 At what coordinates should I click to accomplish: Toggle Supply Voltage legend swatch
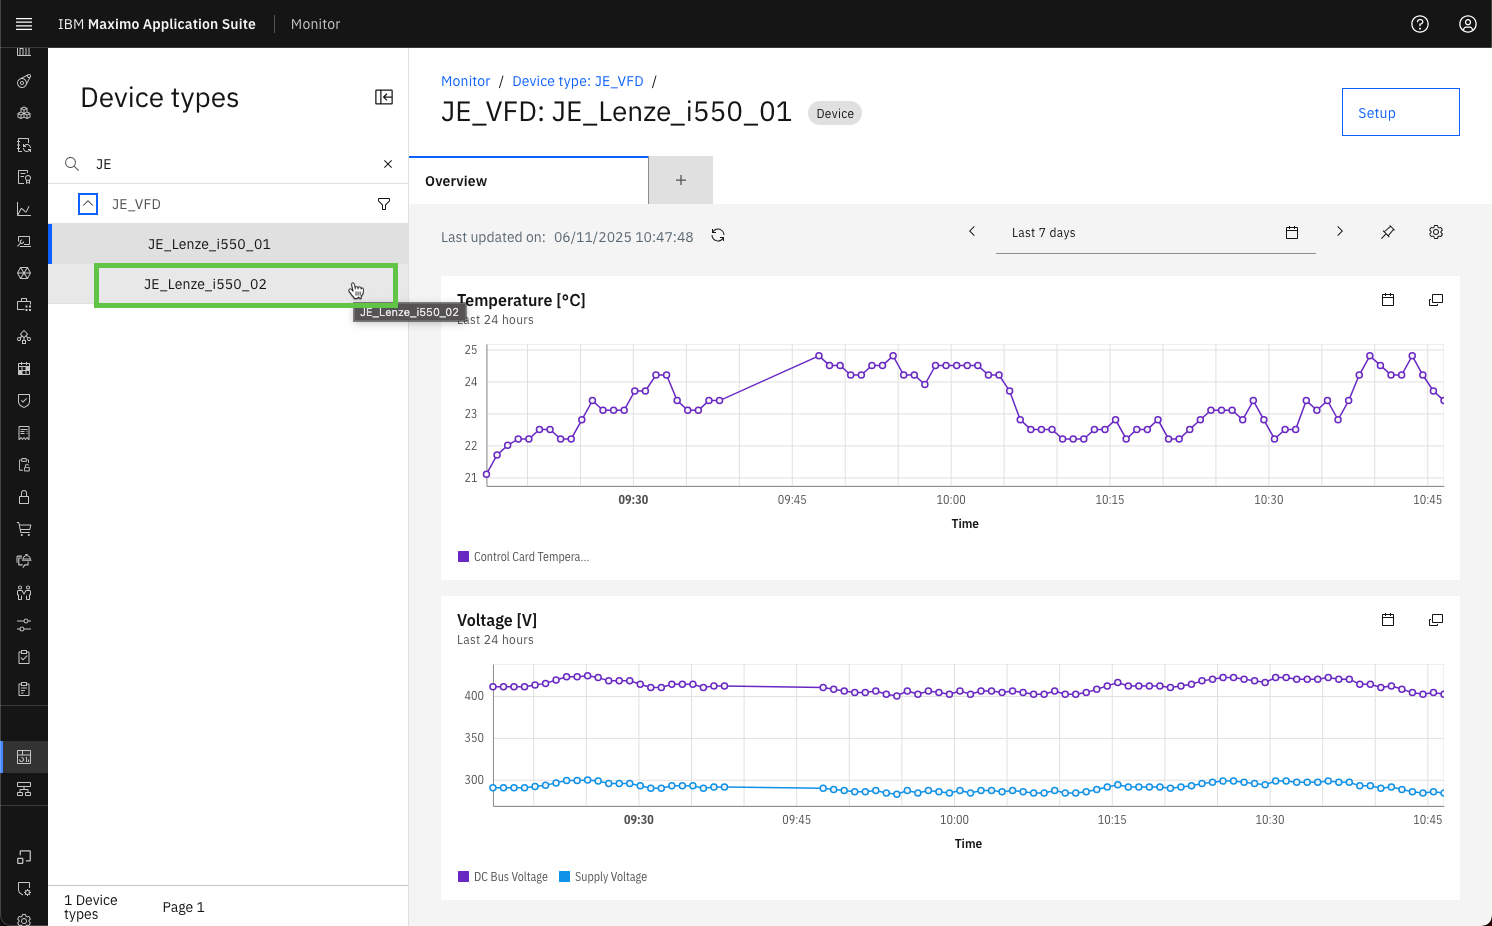(564, 877)
